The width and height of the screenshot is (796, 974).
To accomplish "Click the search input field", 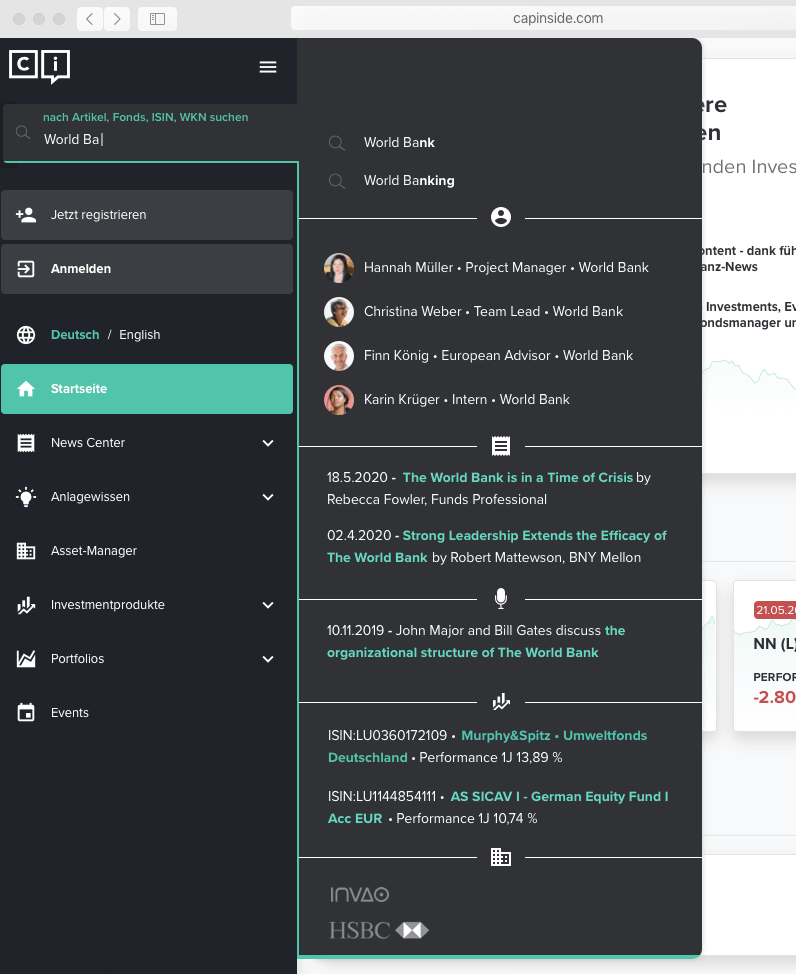I will [x=160, y=140].
